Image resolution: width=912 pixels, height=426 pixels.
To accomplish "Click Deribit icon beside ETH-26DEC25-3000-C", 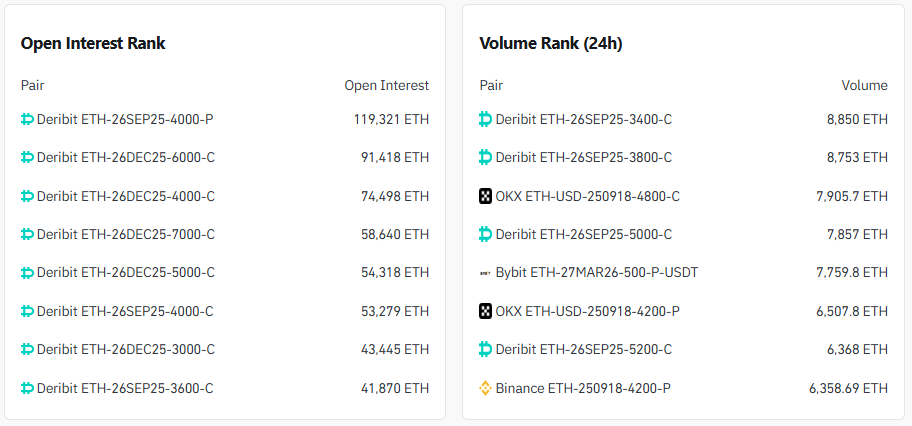I will pyautogui.click(x=27, y=349).
